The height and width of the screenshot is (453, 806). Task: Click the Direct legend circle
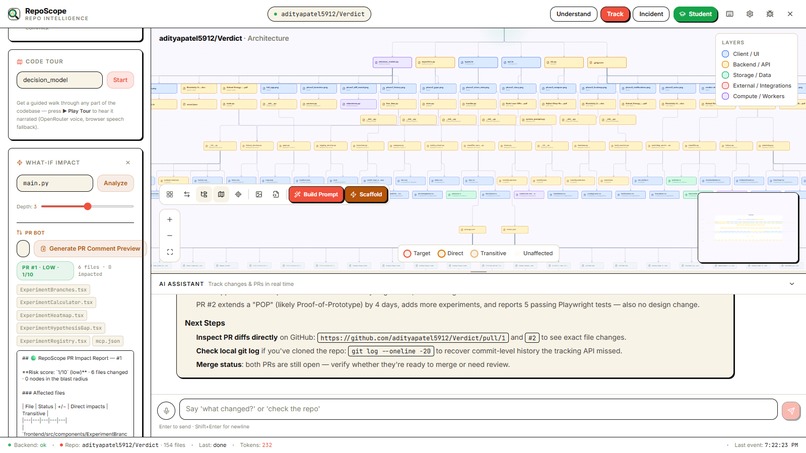click(x=441, y=253)
